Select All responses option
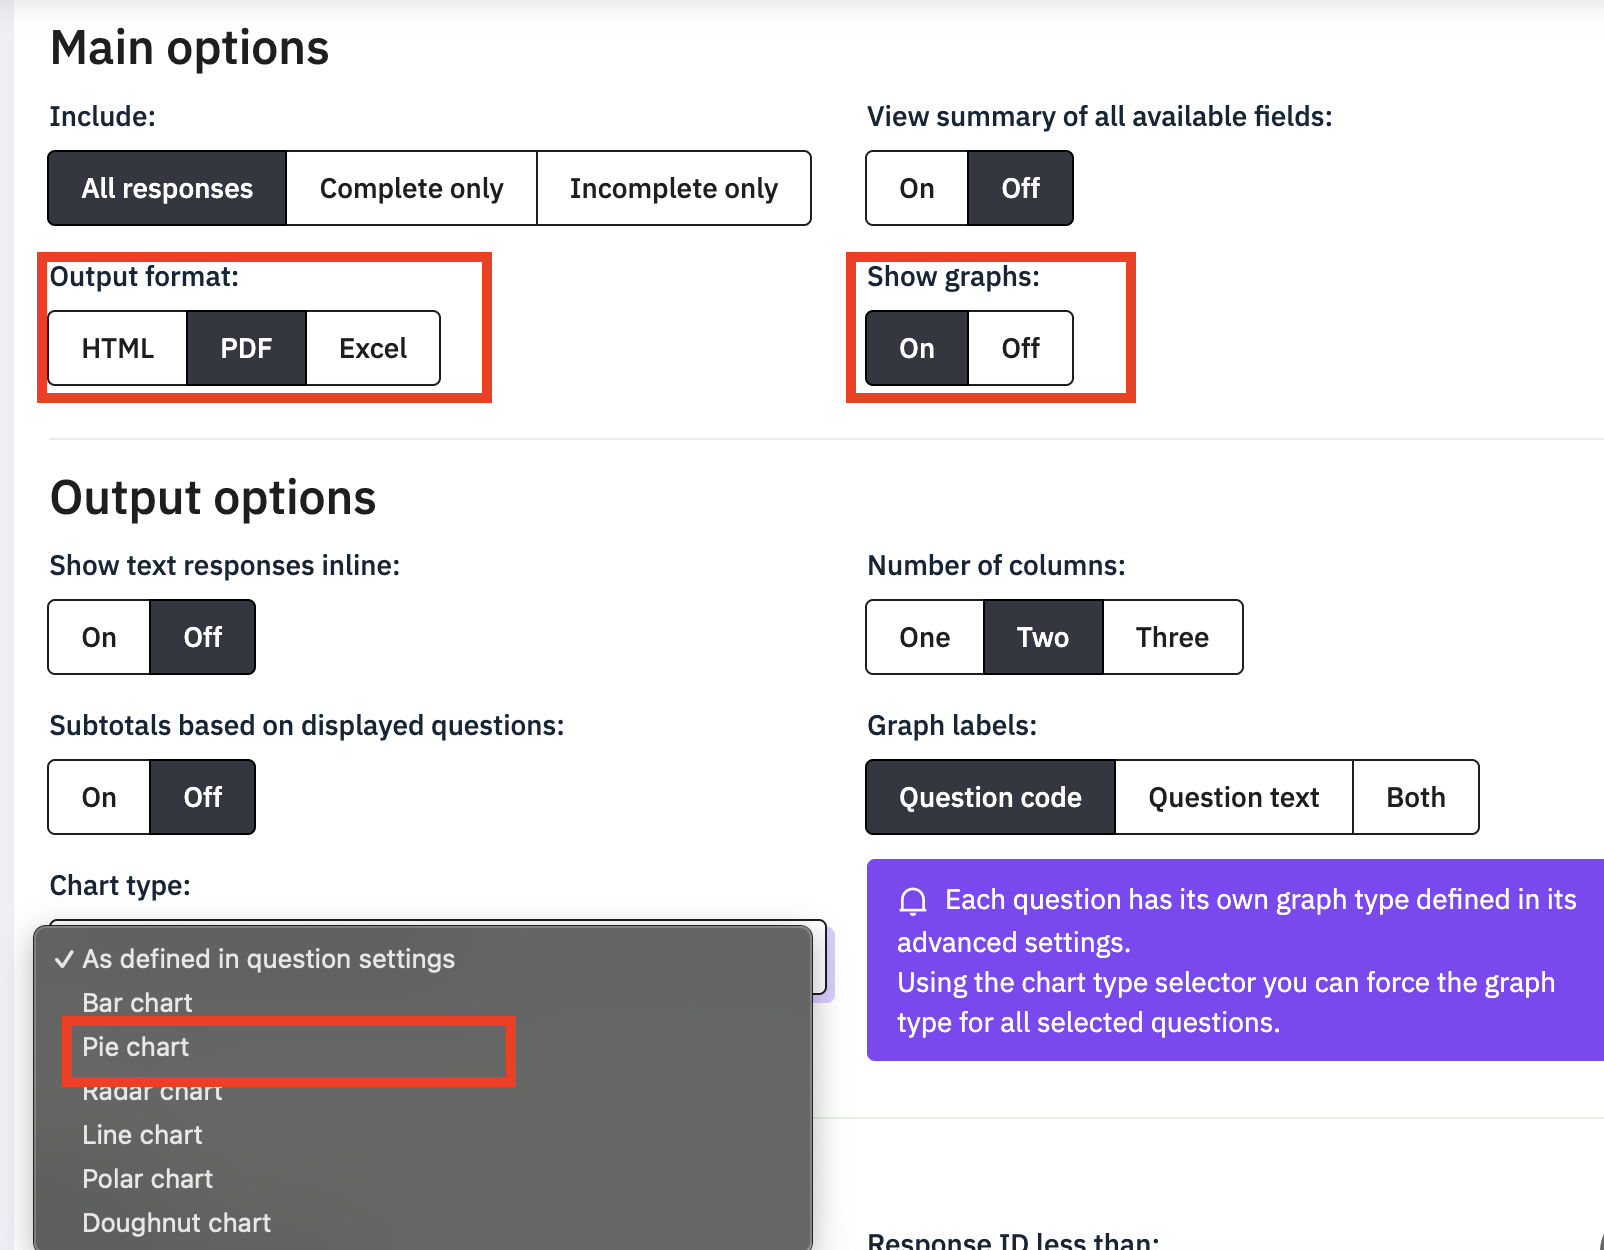 (167, 188)
